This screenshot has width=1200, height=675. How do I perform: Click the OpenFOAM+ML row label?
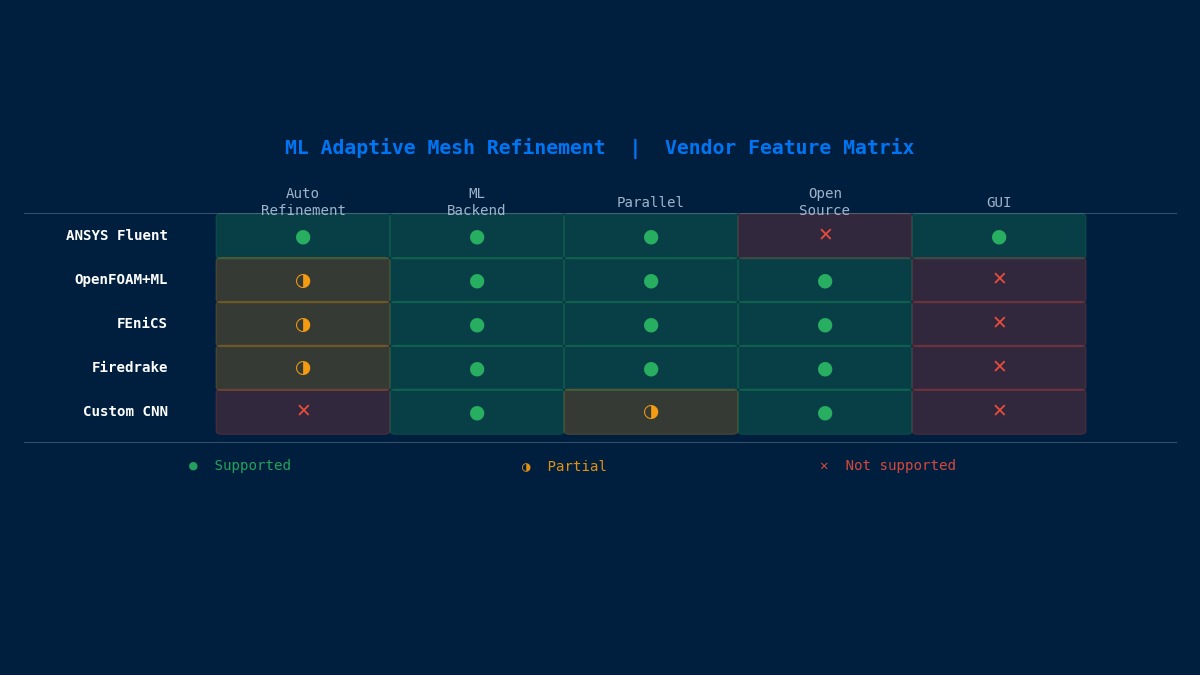[122, 279]
